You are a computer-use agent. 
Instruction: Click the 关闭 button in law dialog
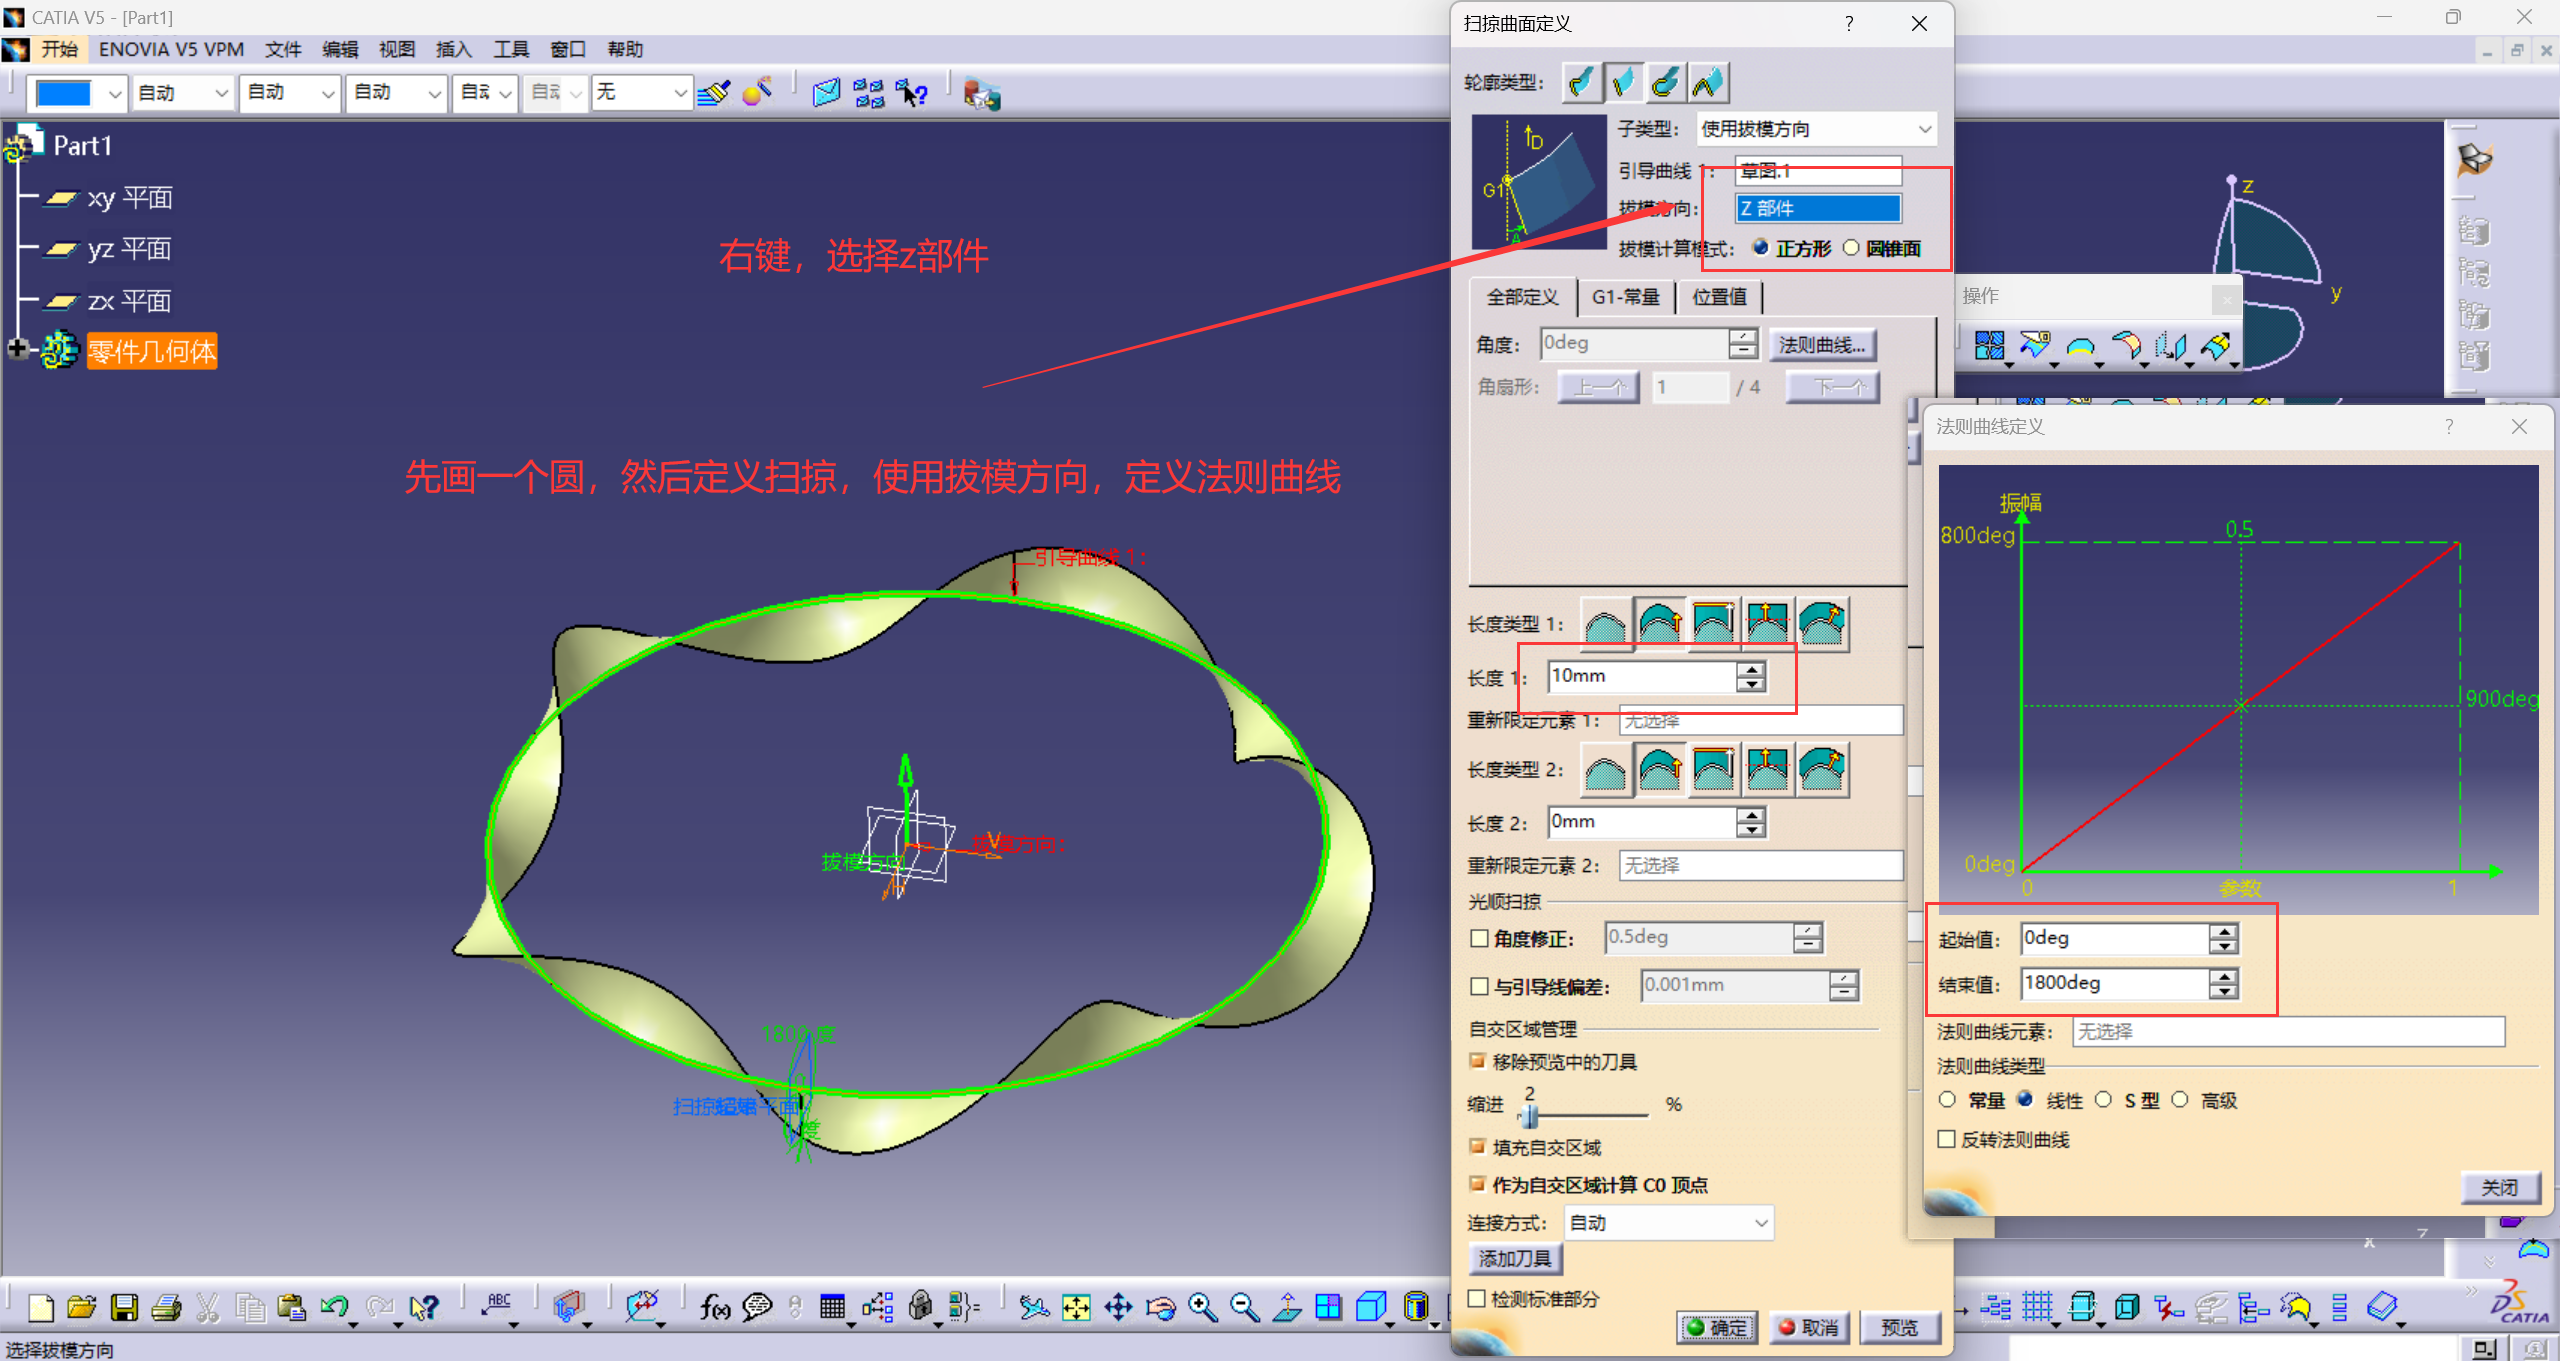click(2500, 1187)
